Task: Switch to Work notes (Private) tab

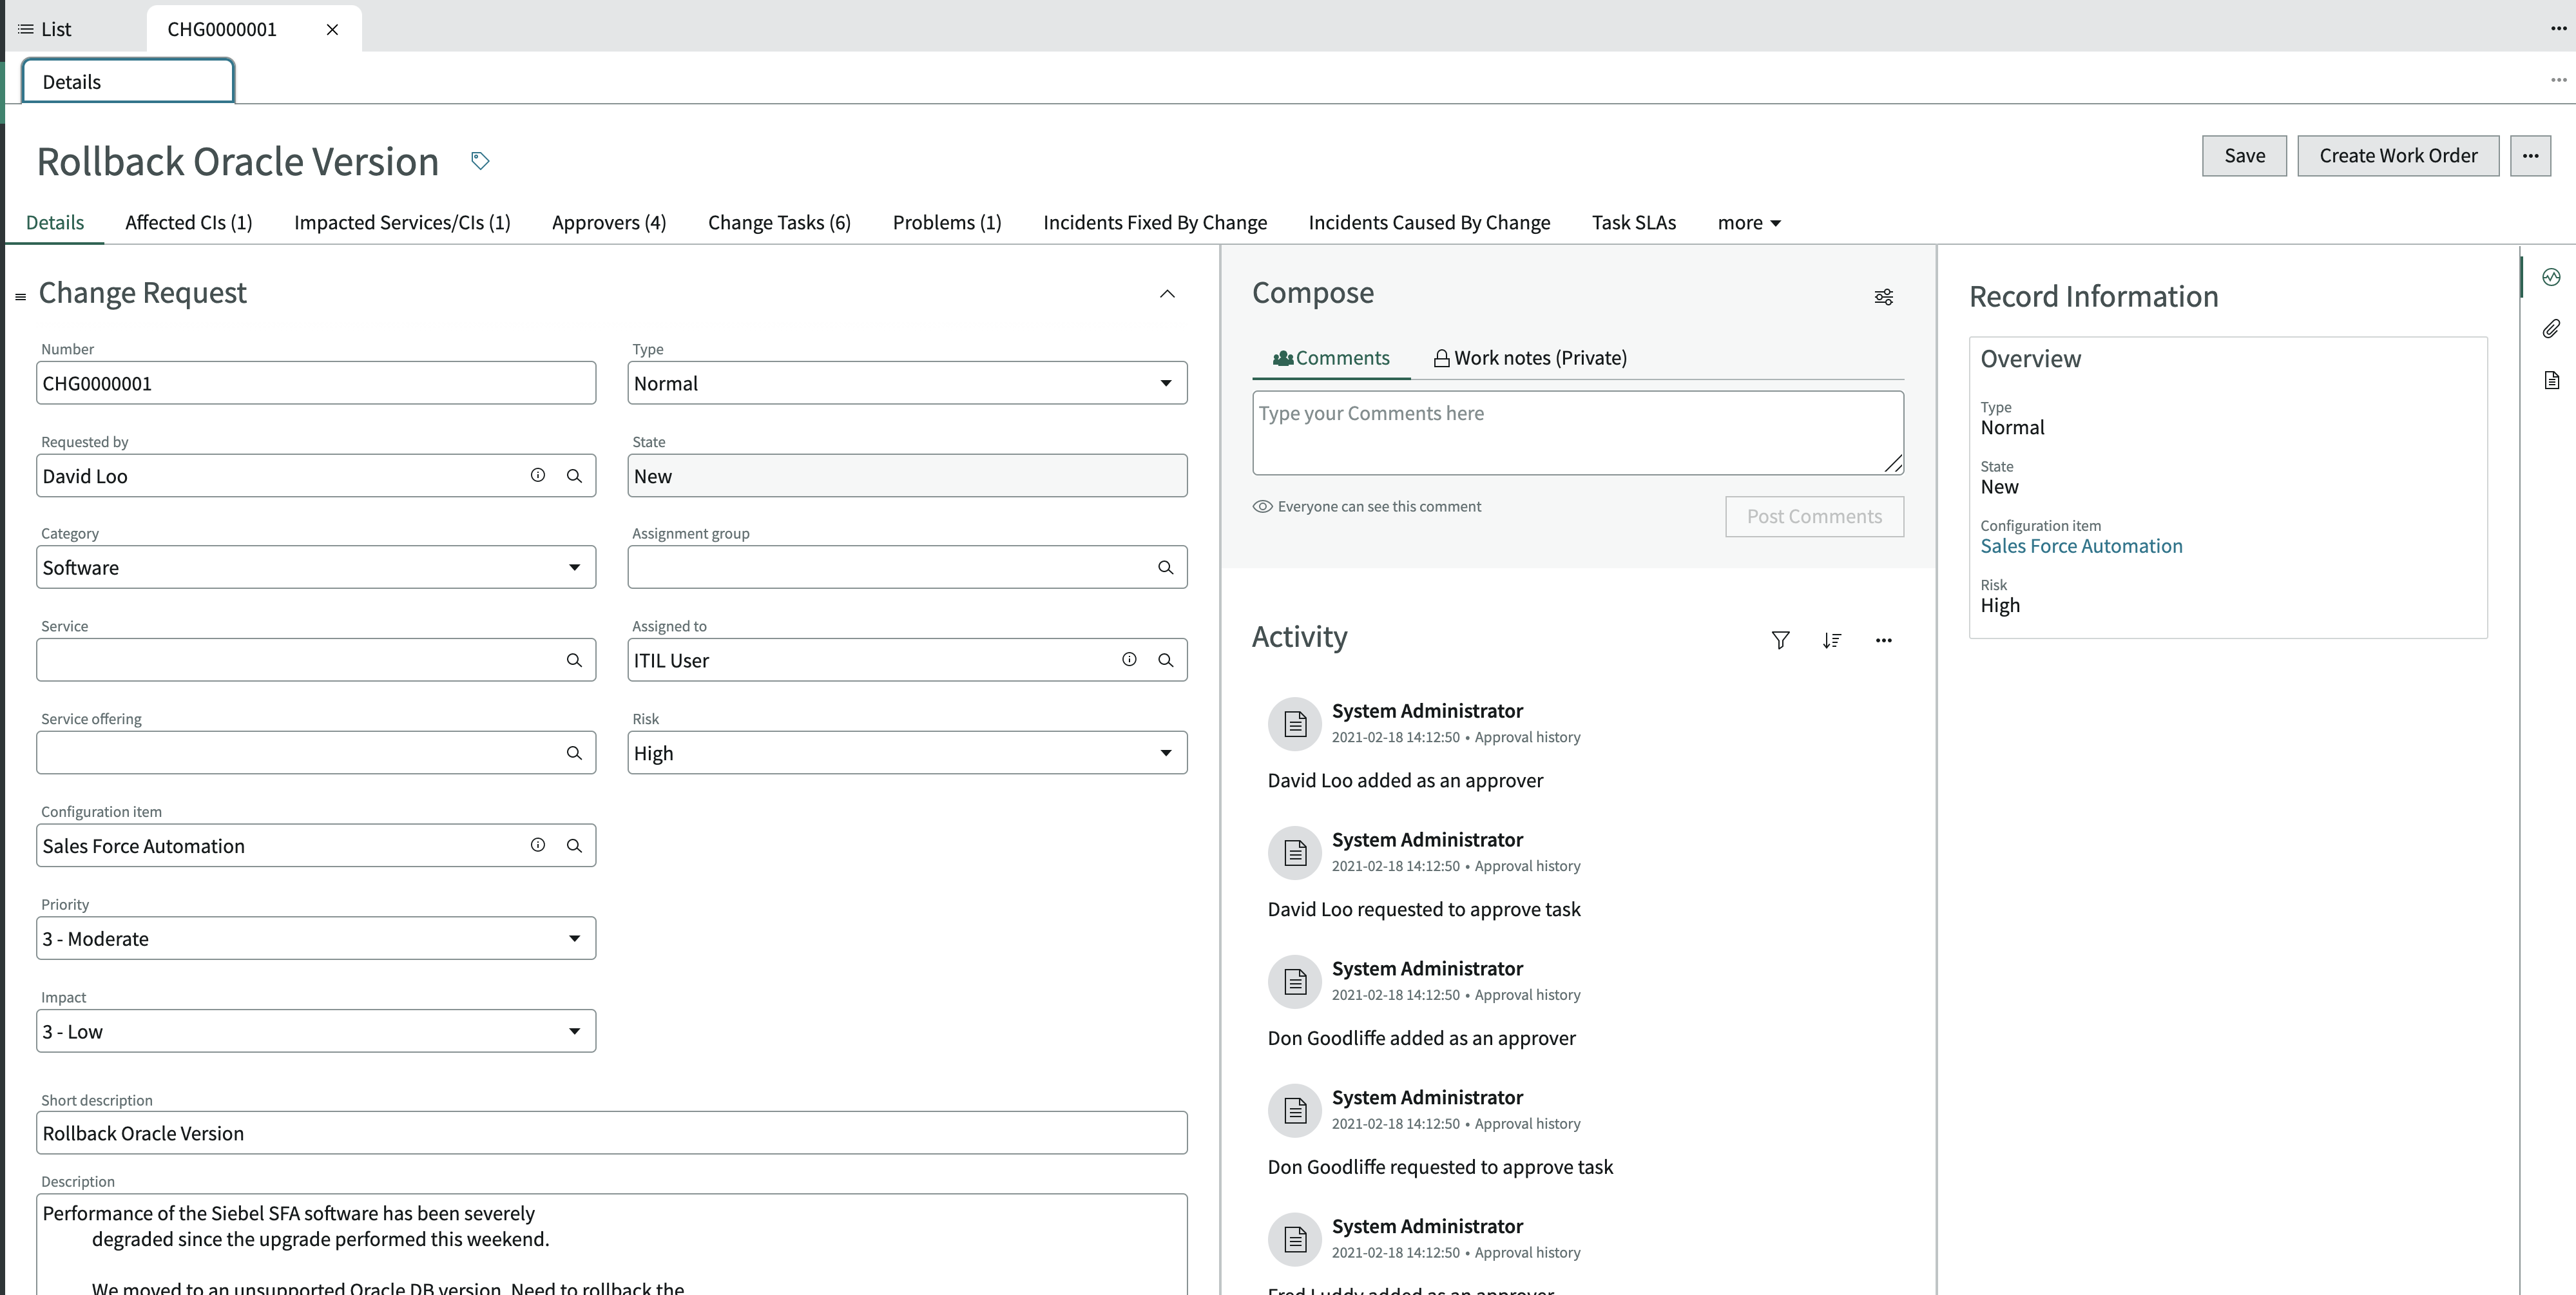Action: pyautogui.click(x=1530, y=358)
